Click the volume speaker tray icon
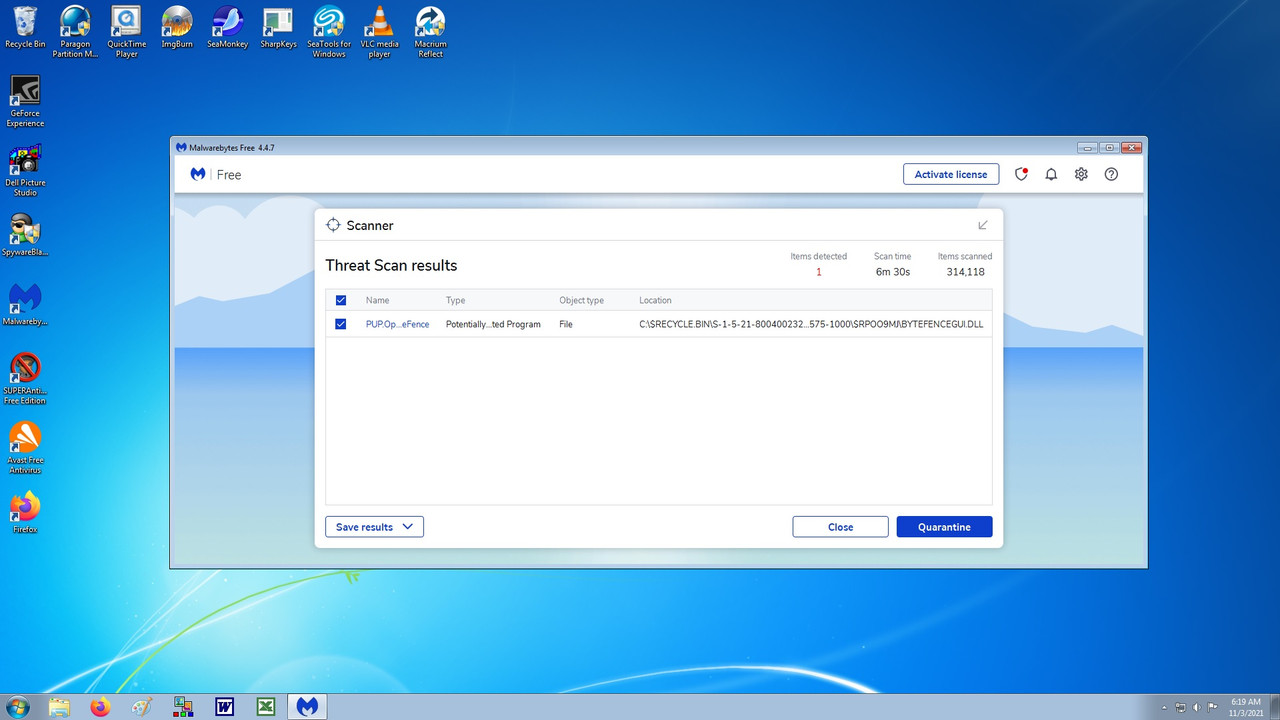This screenshot has height=720, width=1280. point(1196,707)
